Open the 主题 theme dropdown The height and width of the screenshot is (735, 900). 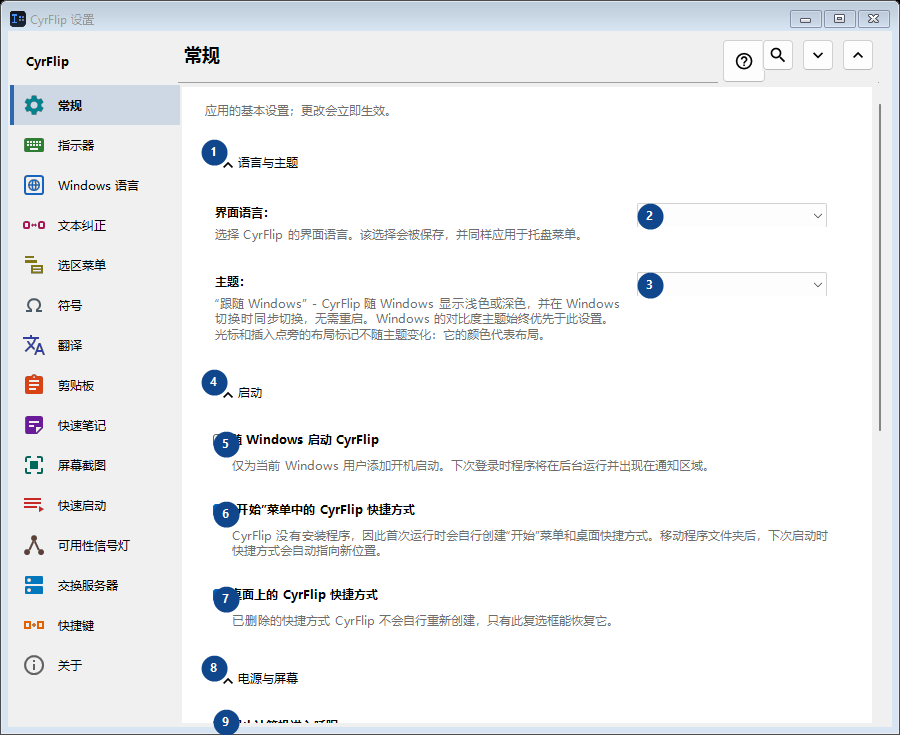[x=732, y=285]
